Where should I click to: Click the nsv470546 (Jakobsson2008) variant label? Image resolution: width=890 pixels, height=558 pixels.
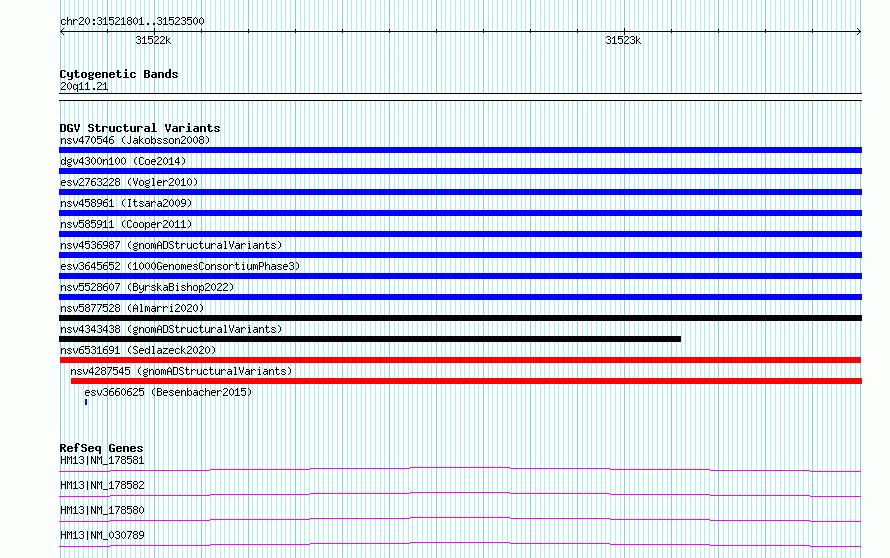(x=135, y=140)
